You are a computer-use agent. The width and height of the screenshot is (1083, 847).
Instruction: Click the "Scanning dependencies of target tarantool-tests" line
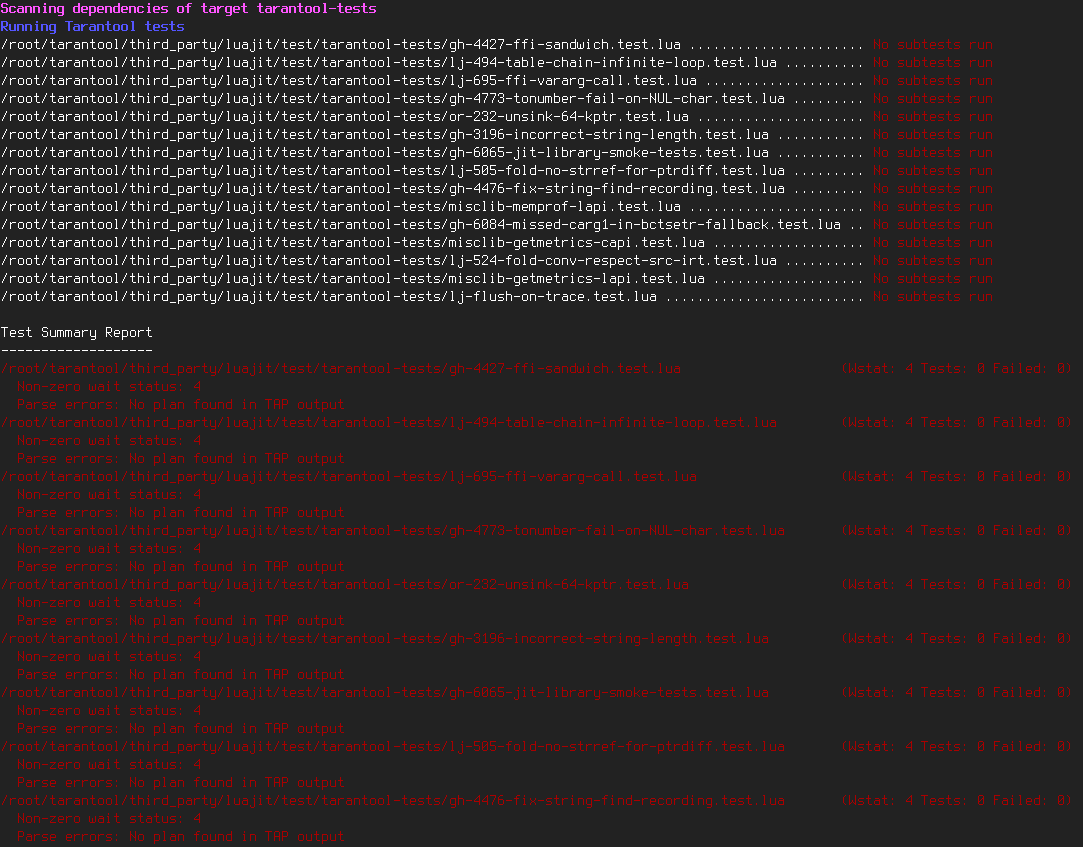pyautogui.click(x=189, y=8)
